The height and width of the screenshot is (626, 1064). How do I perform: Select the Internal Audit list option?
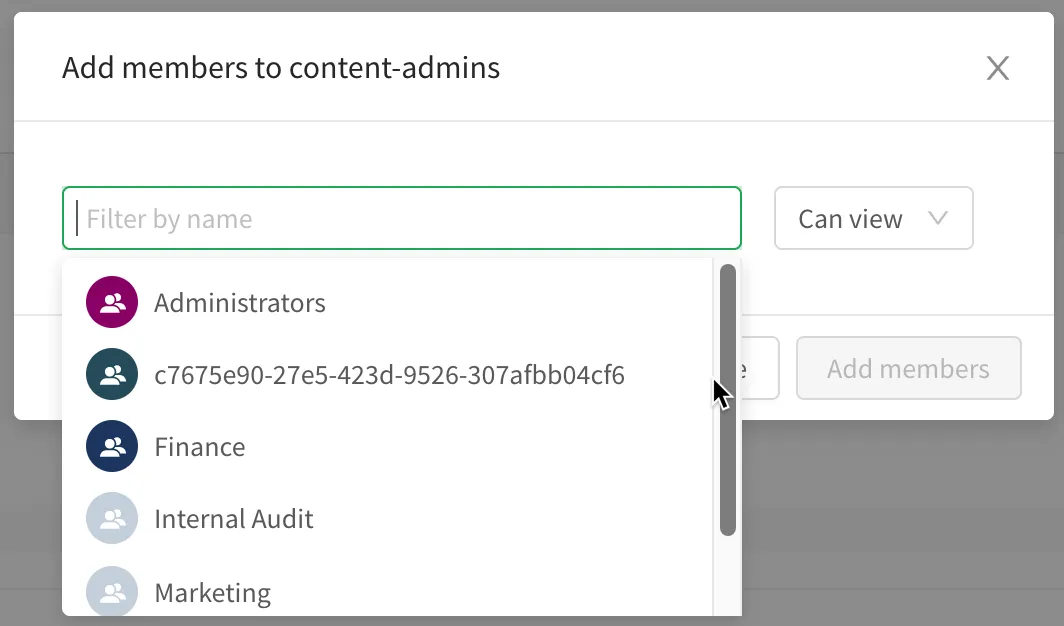click(234, 519)
